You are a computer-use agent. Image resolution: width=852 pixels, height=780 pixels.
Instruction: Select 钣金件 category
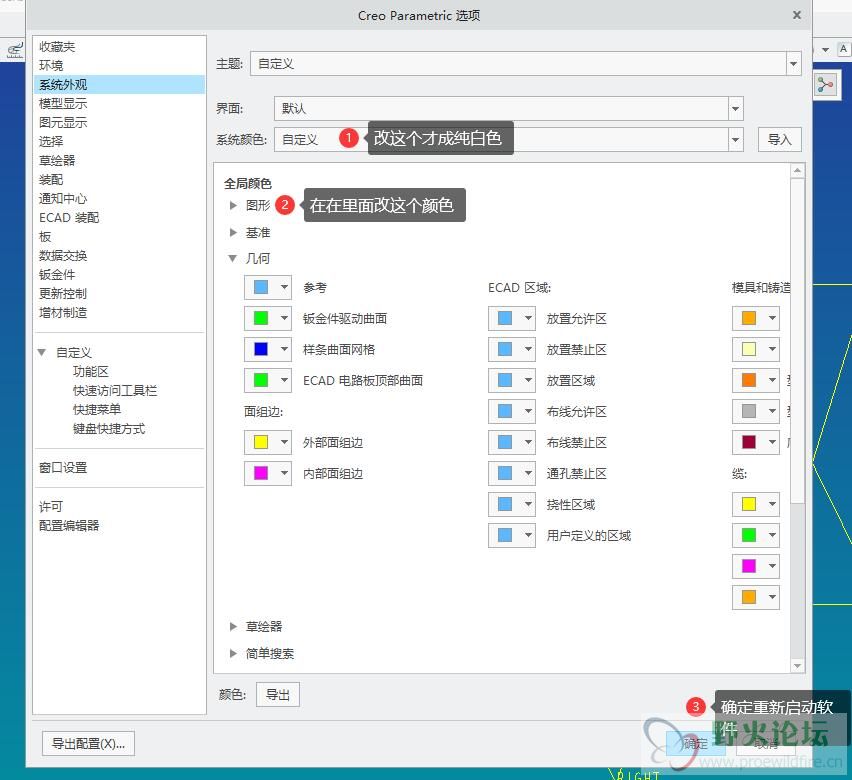pyautogui.click(x=57, y=275)
